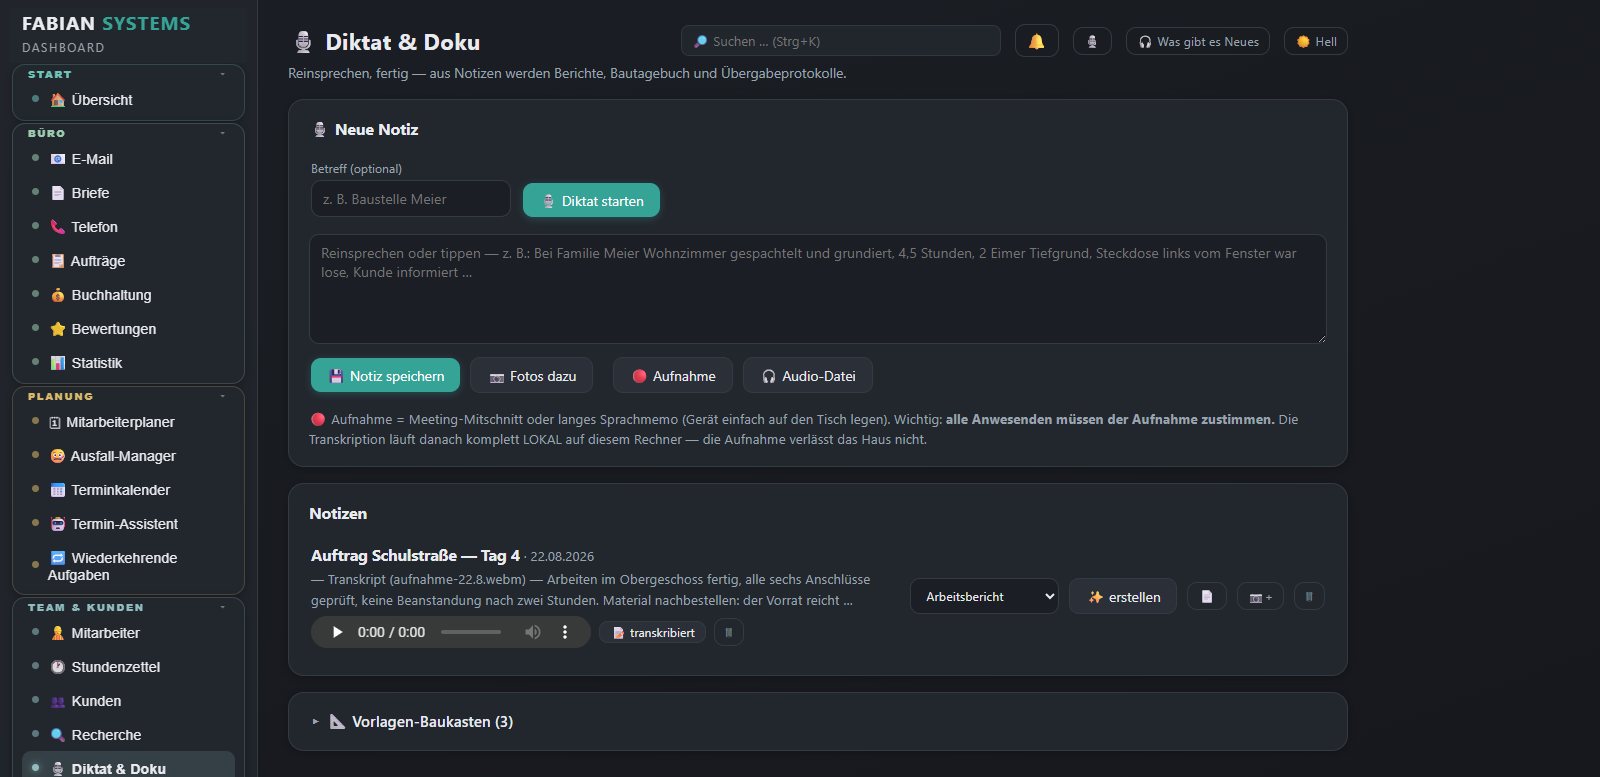Click the Diktat starten button

591,200
